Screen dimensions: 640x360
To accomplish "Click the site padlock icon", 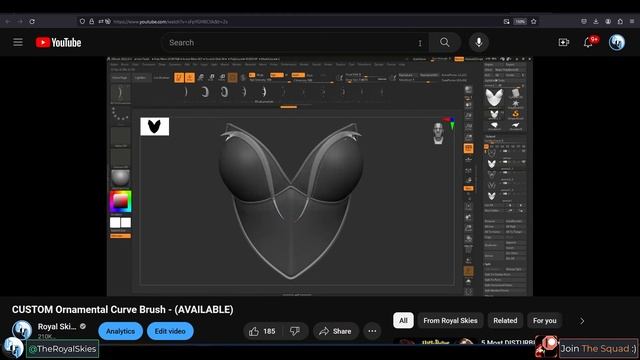I will click(x=91, y=21).
